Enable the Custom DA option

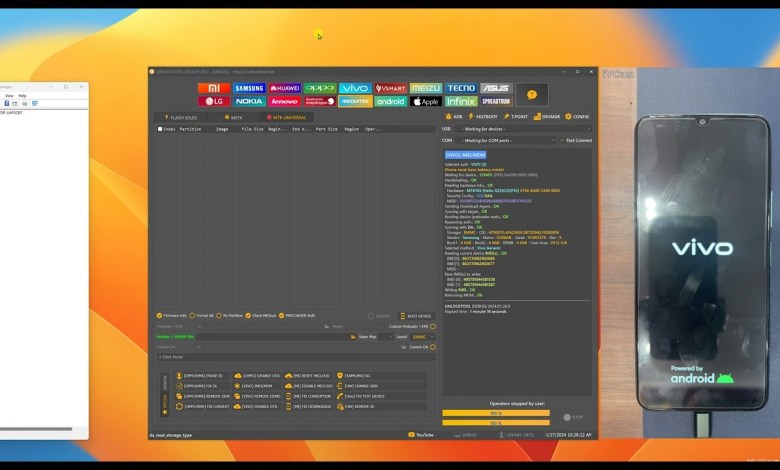pos(433,347)
